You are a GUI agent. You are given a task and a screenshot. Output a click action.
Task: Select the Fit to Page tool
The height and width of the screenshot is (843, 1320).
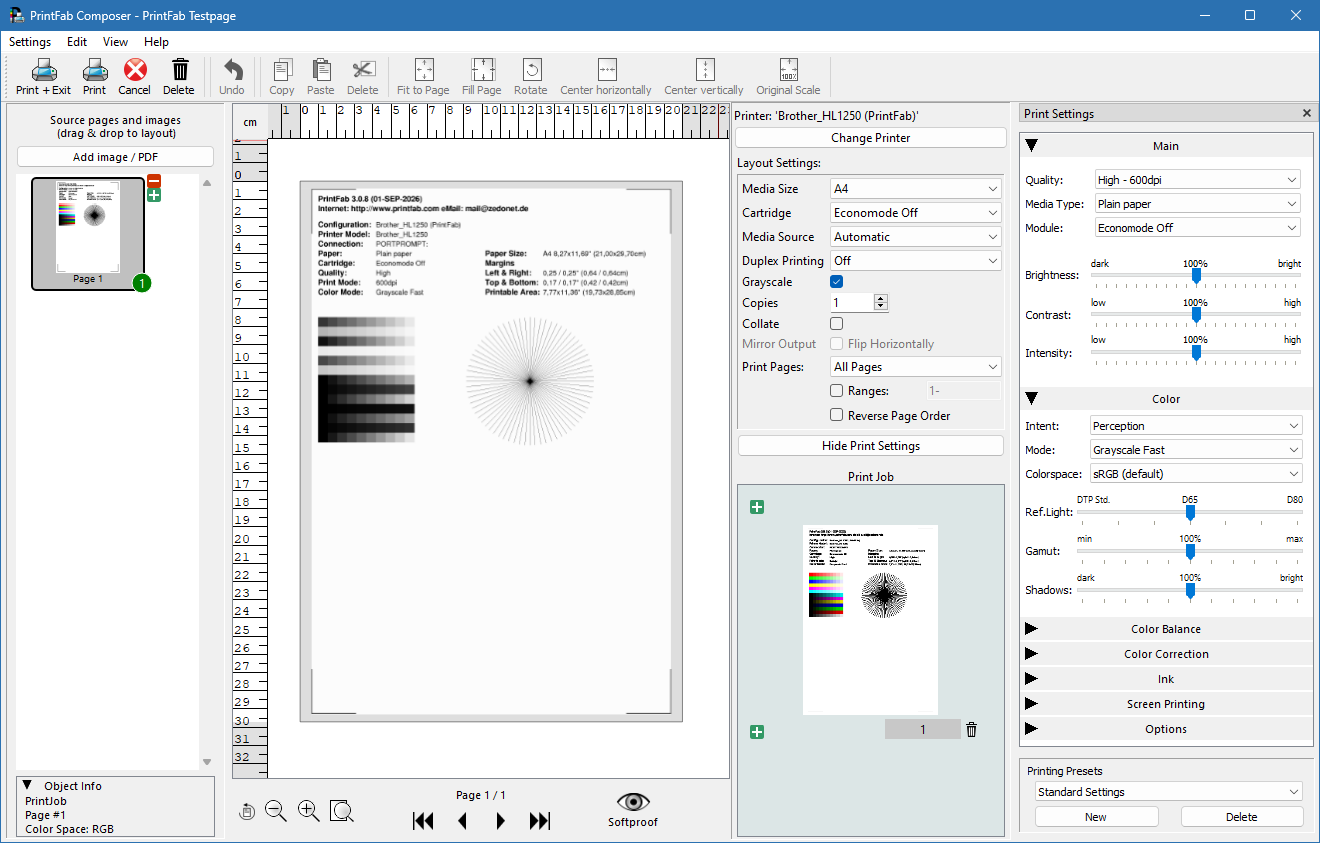pos(423,77)
